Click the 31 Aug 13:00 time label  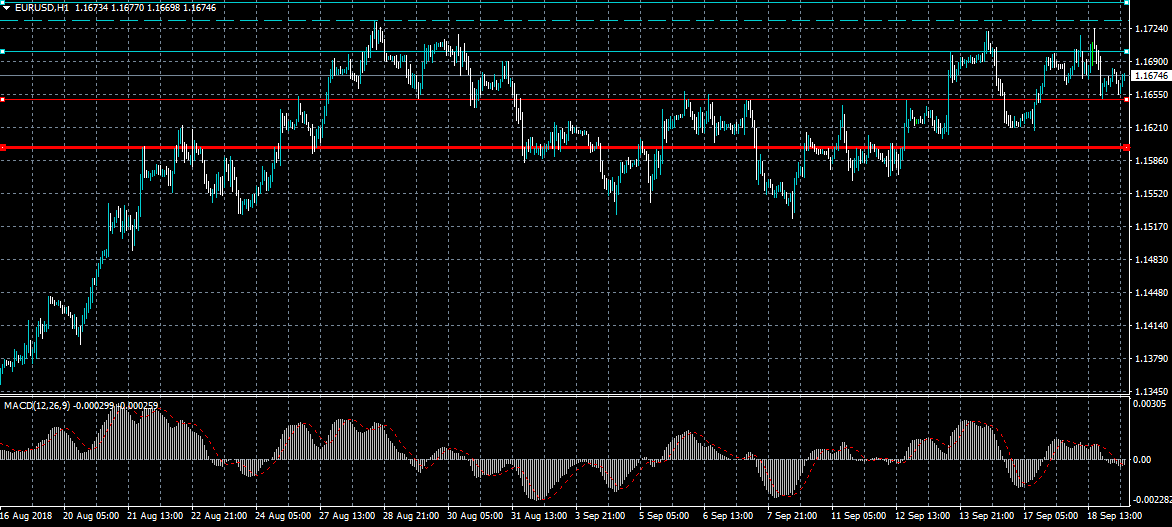(x=539, y=517)
